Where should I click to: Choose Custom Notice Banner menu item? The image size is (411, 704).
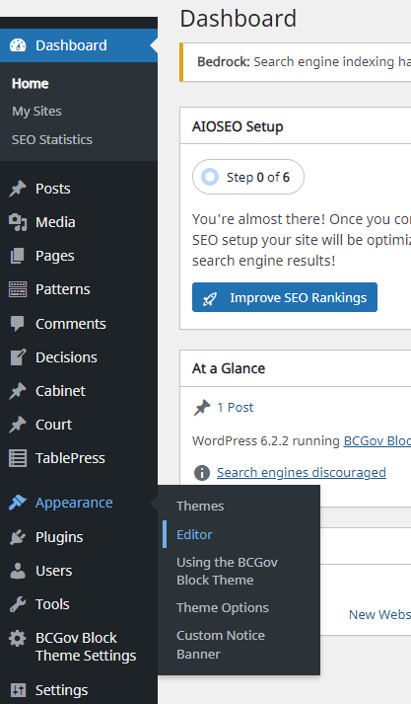tap(221, 645)
